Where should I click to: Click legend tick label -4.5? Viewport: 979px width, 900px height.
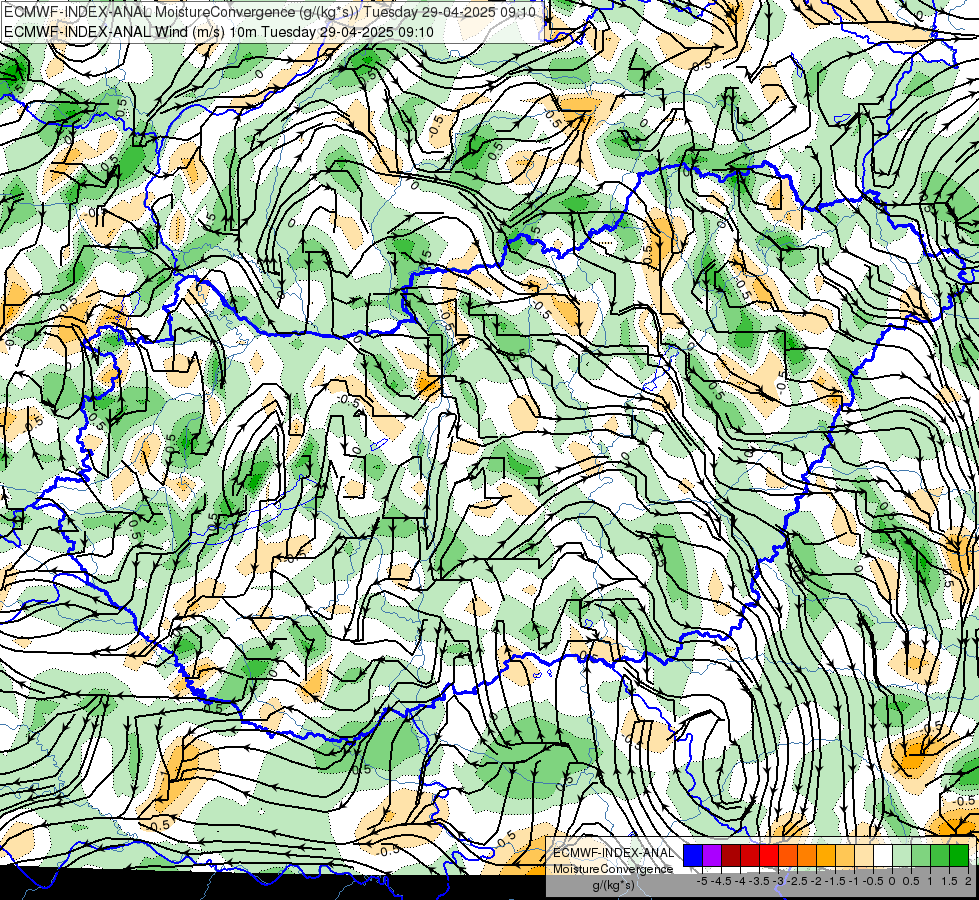click(x=721, y=881)
